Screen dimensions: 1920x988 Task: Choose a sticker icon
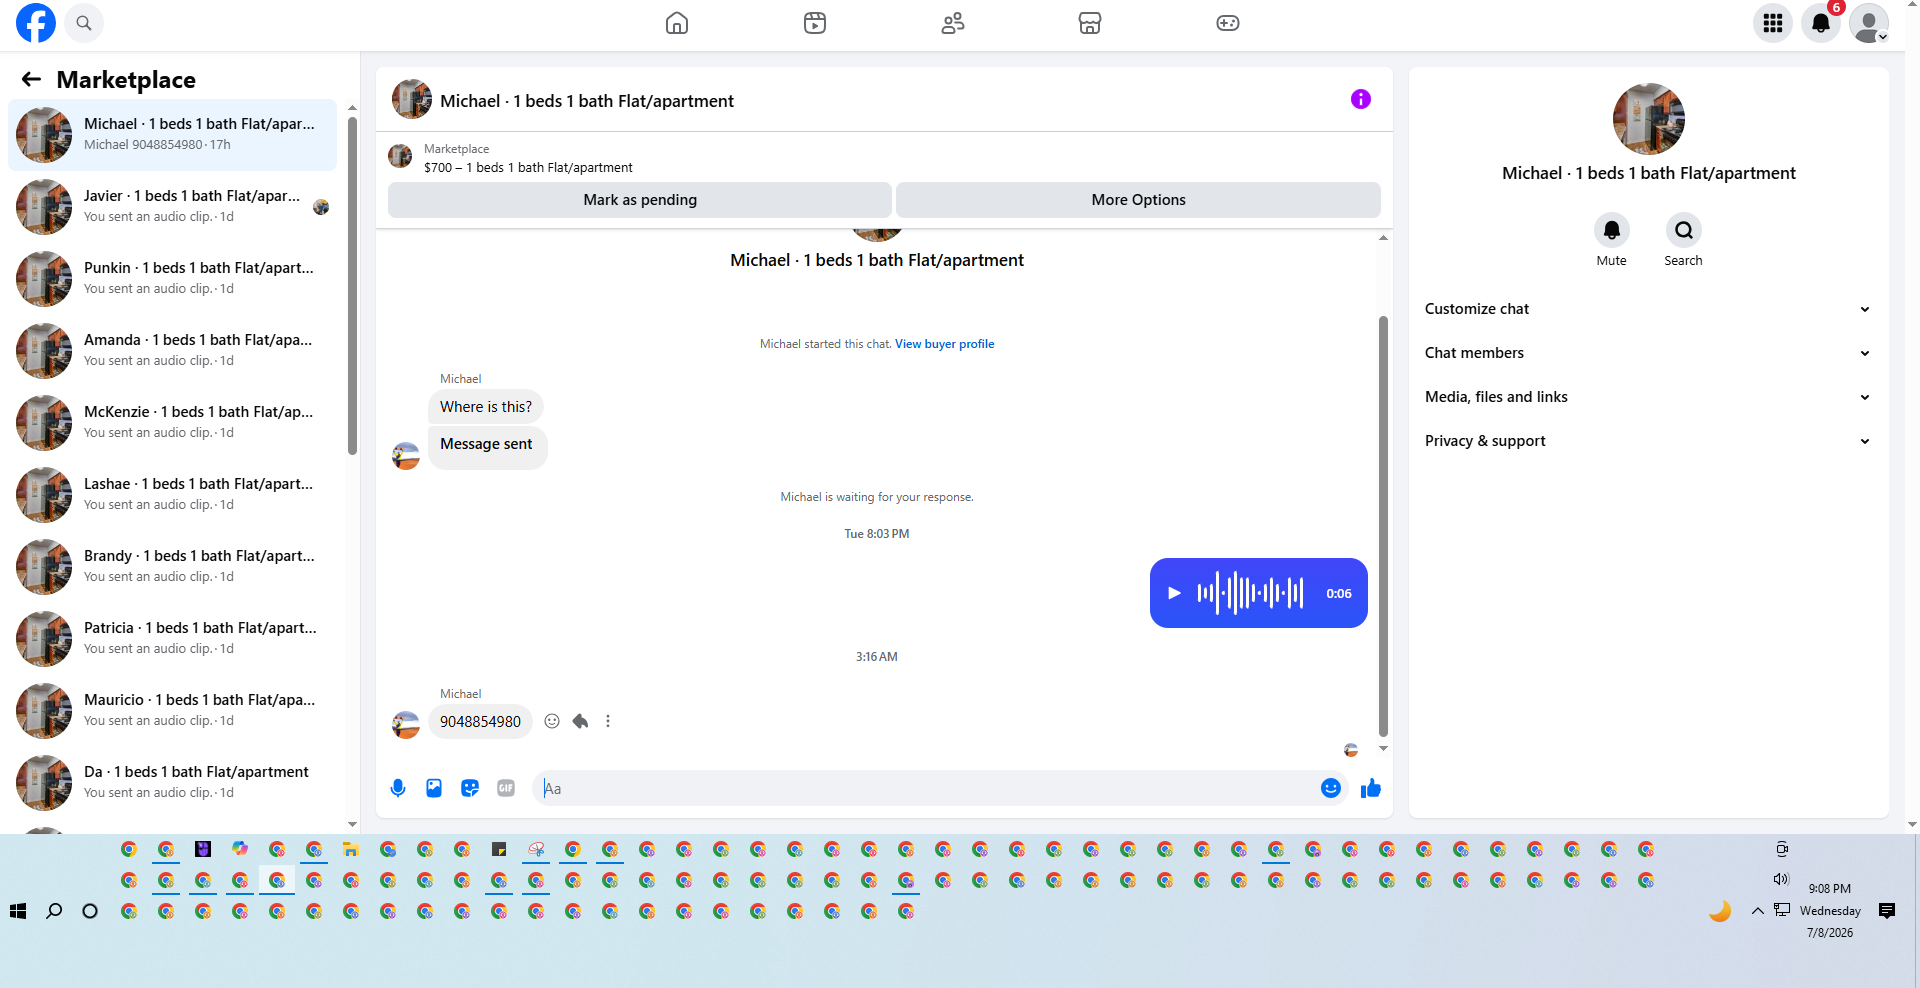[470, 788]
